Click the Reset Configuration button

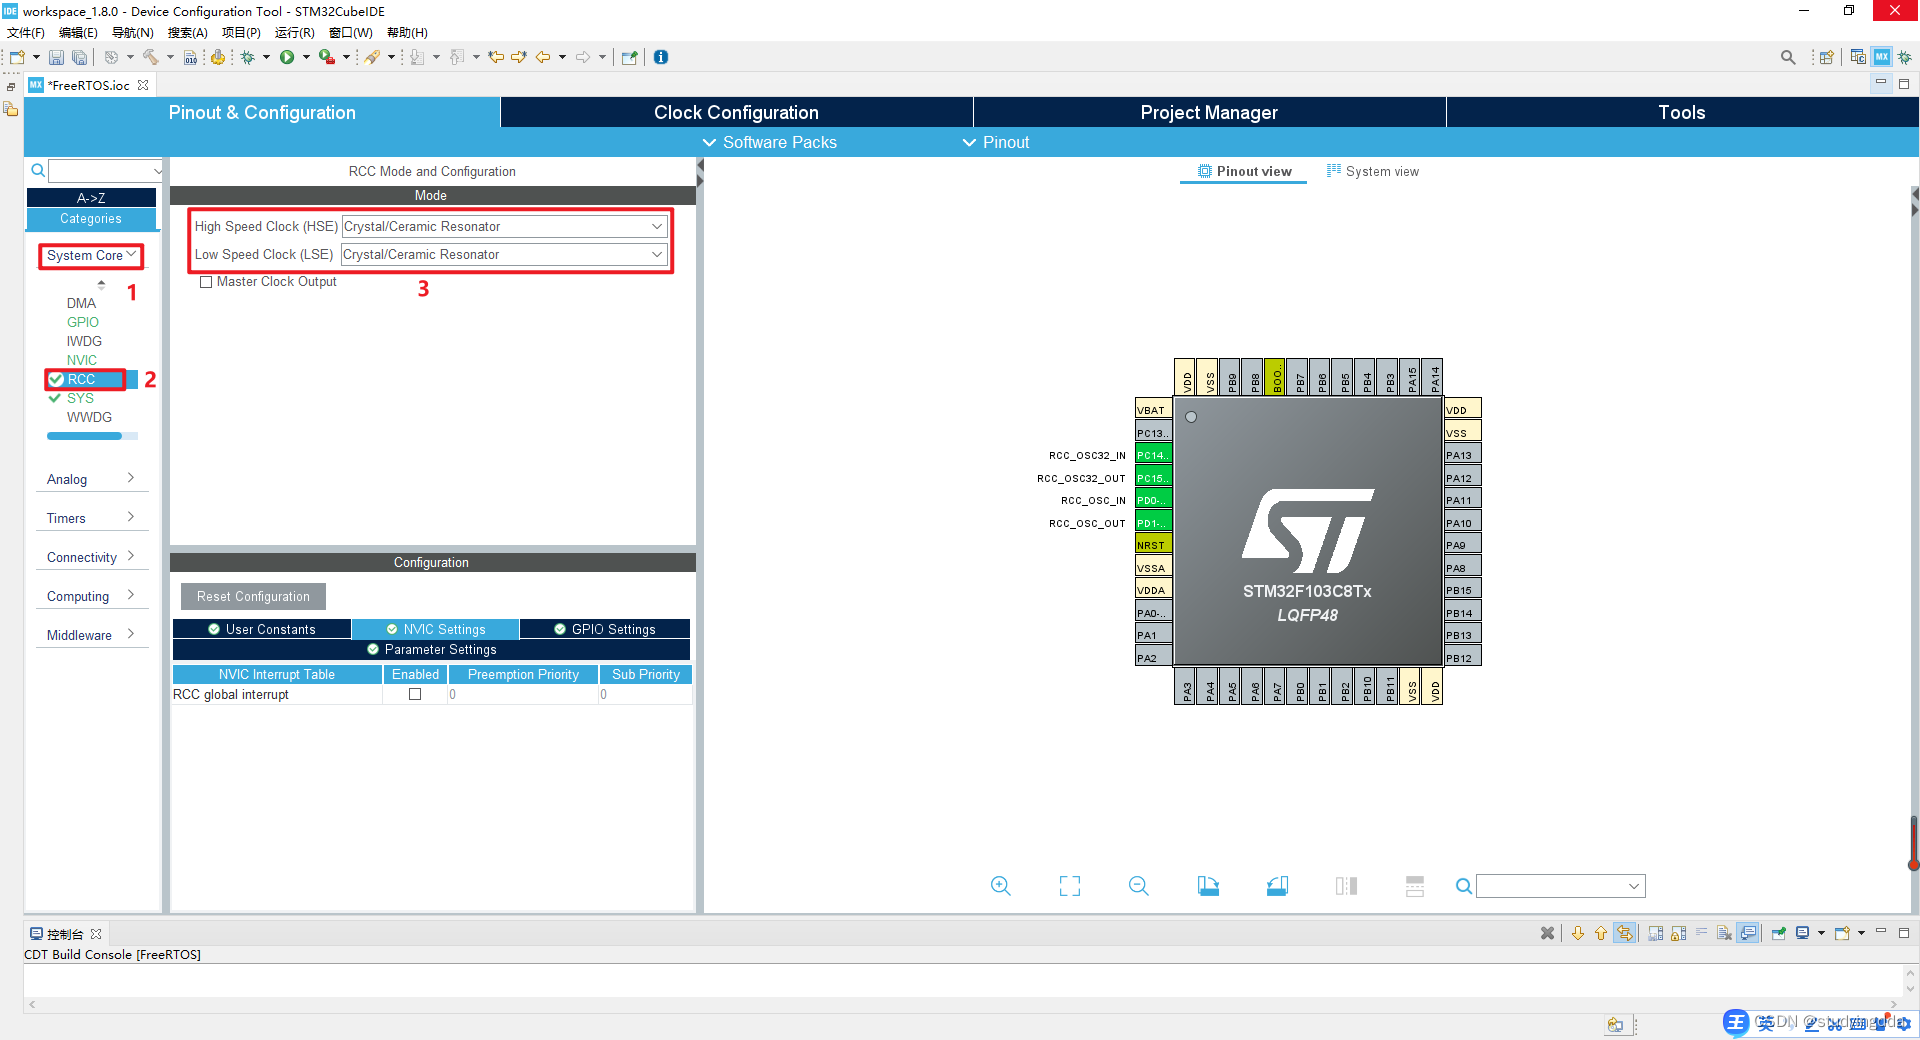[253, 596]
